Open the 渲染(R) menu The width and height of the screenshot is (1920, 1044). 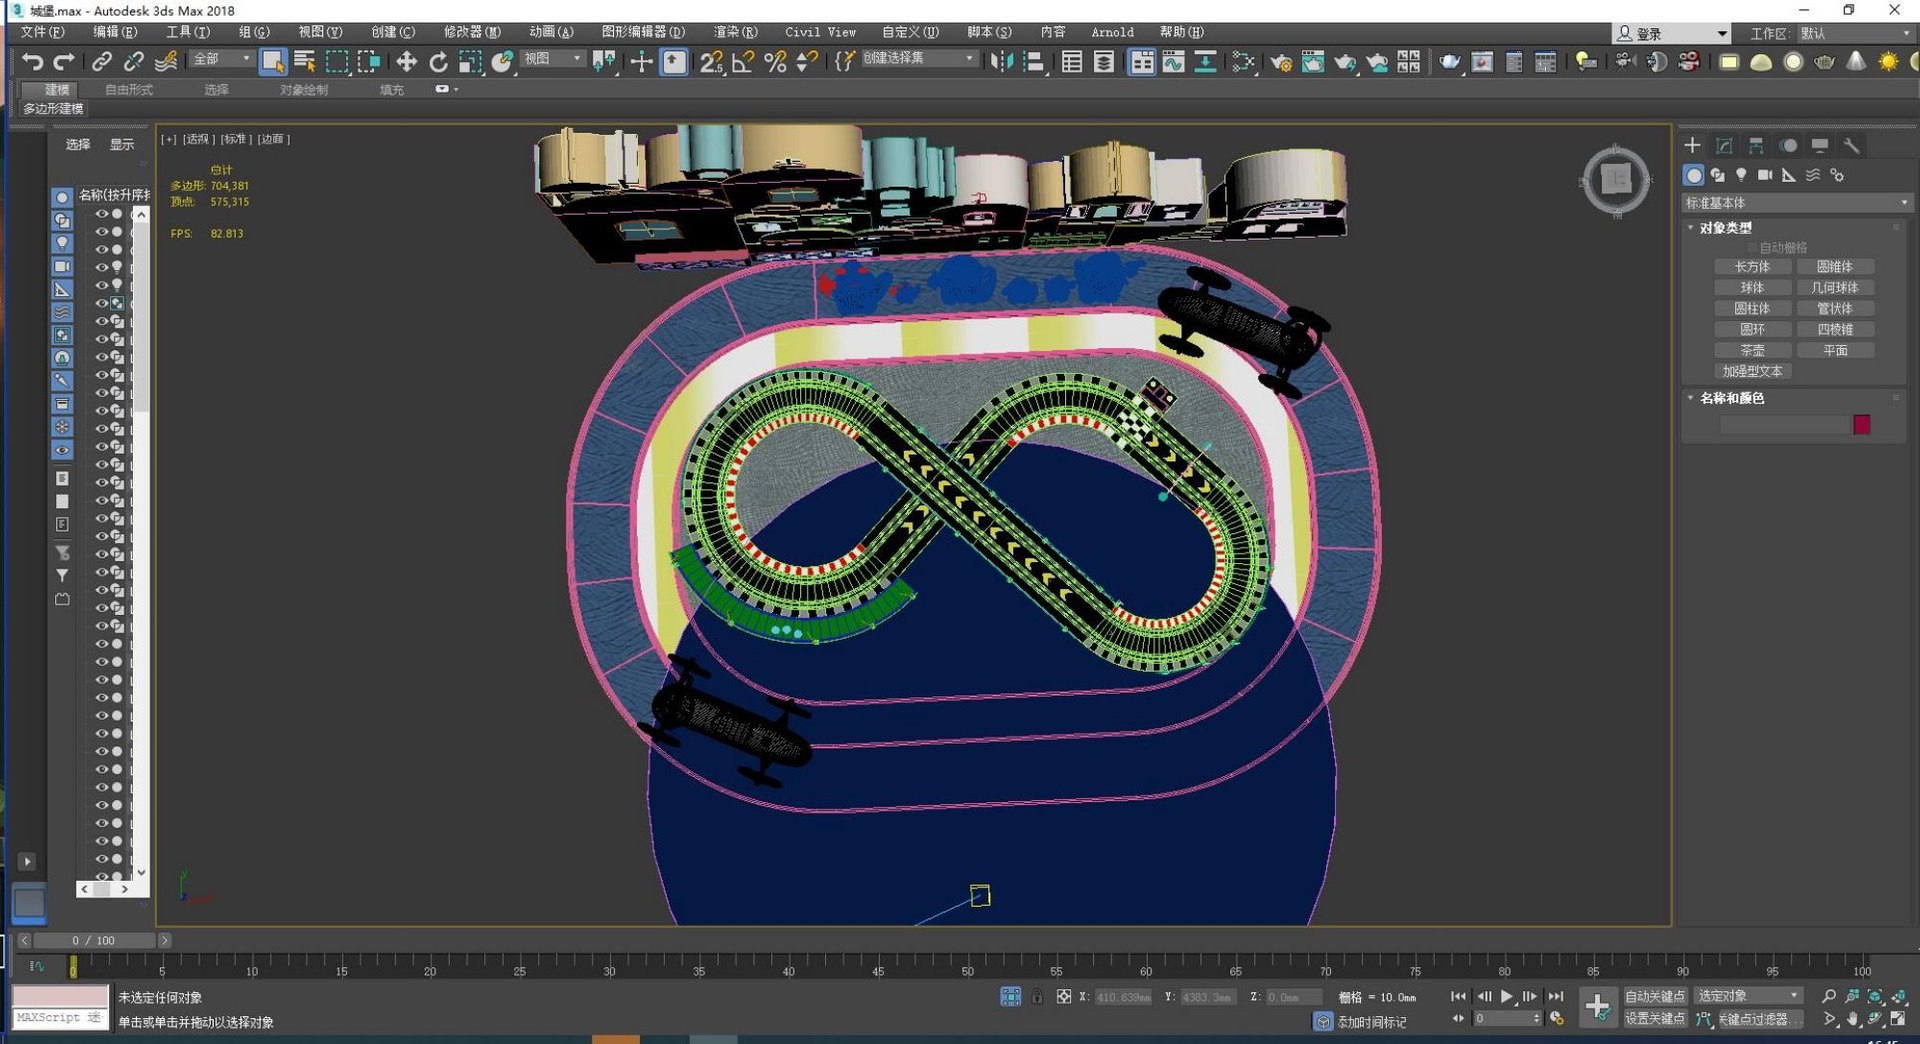tap(735, 32)
